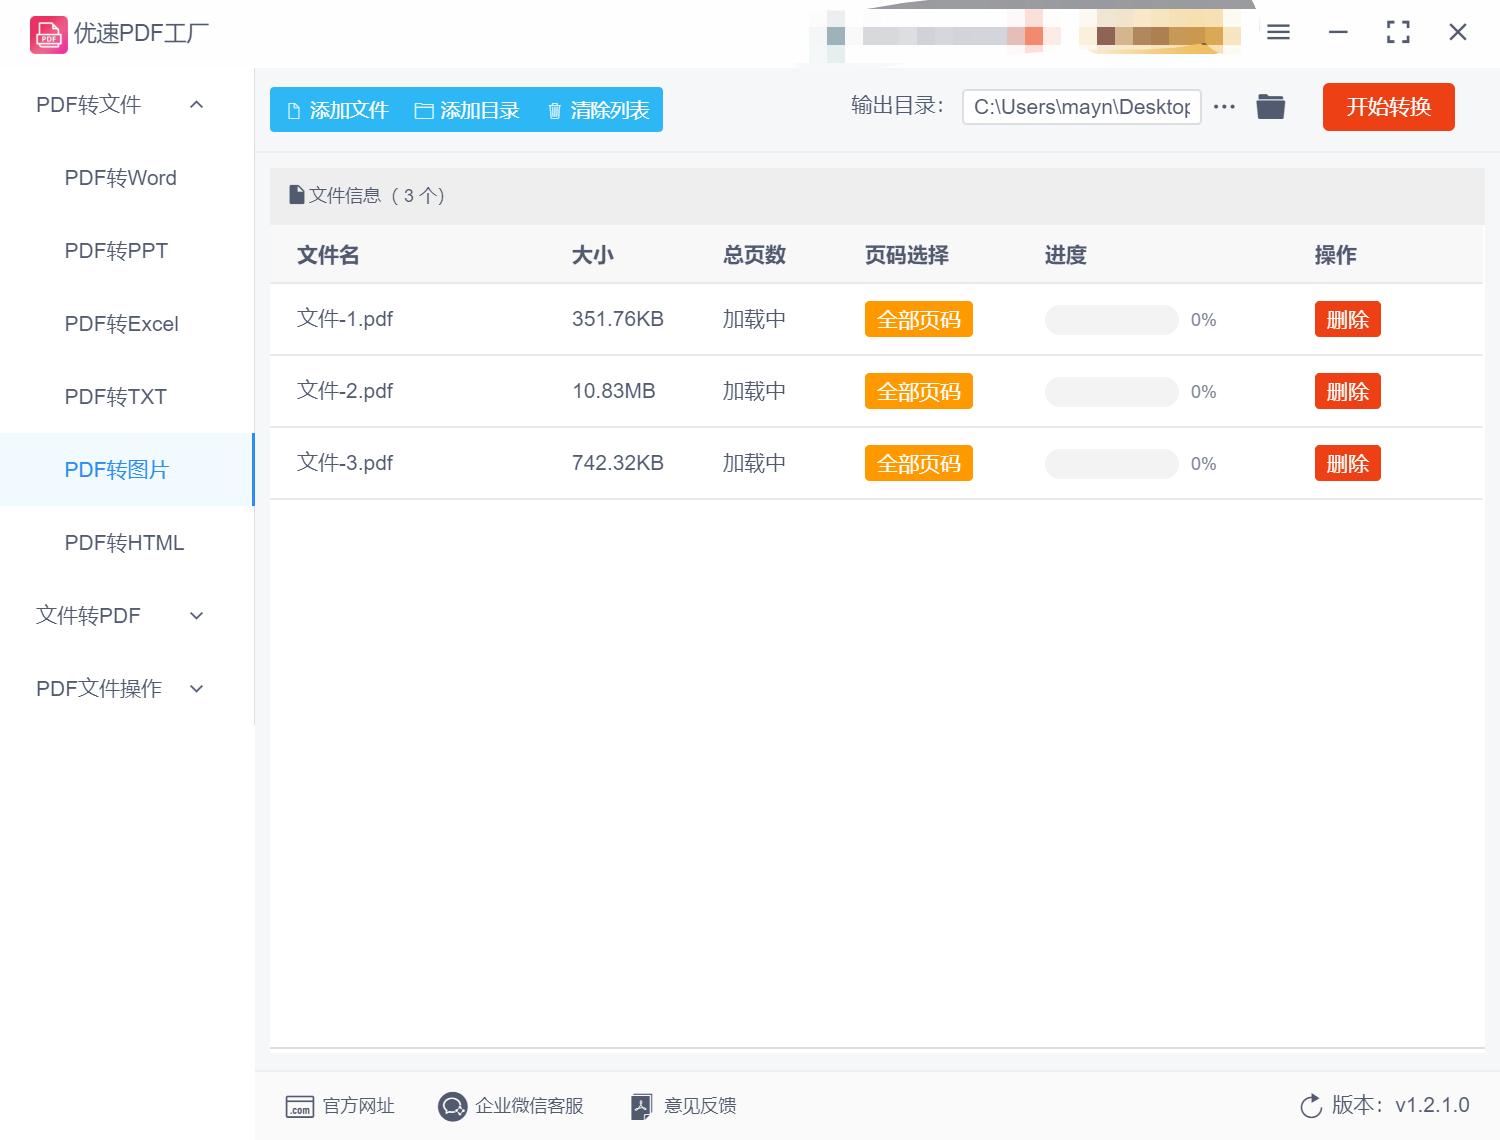Switch to PDF转Word
The height and width of the screenshot is (1140, 1500).
(x=119, y=177)
